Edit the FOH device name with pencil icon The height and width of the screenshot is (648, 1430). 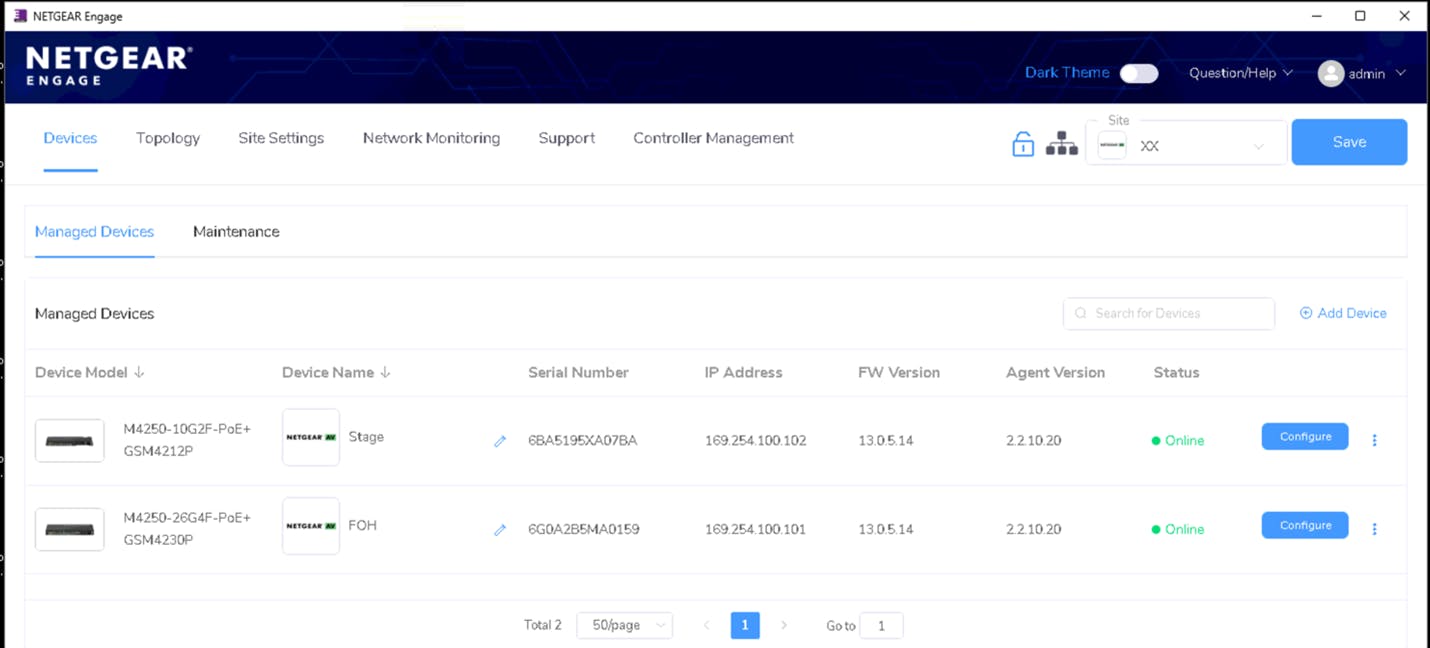(x=500, y=530)
